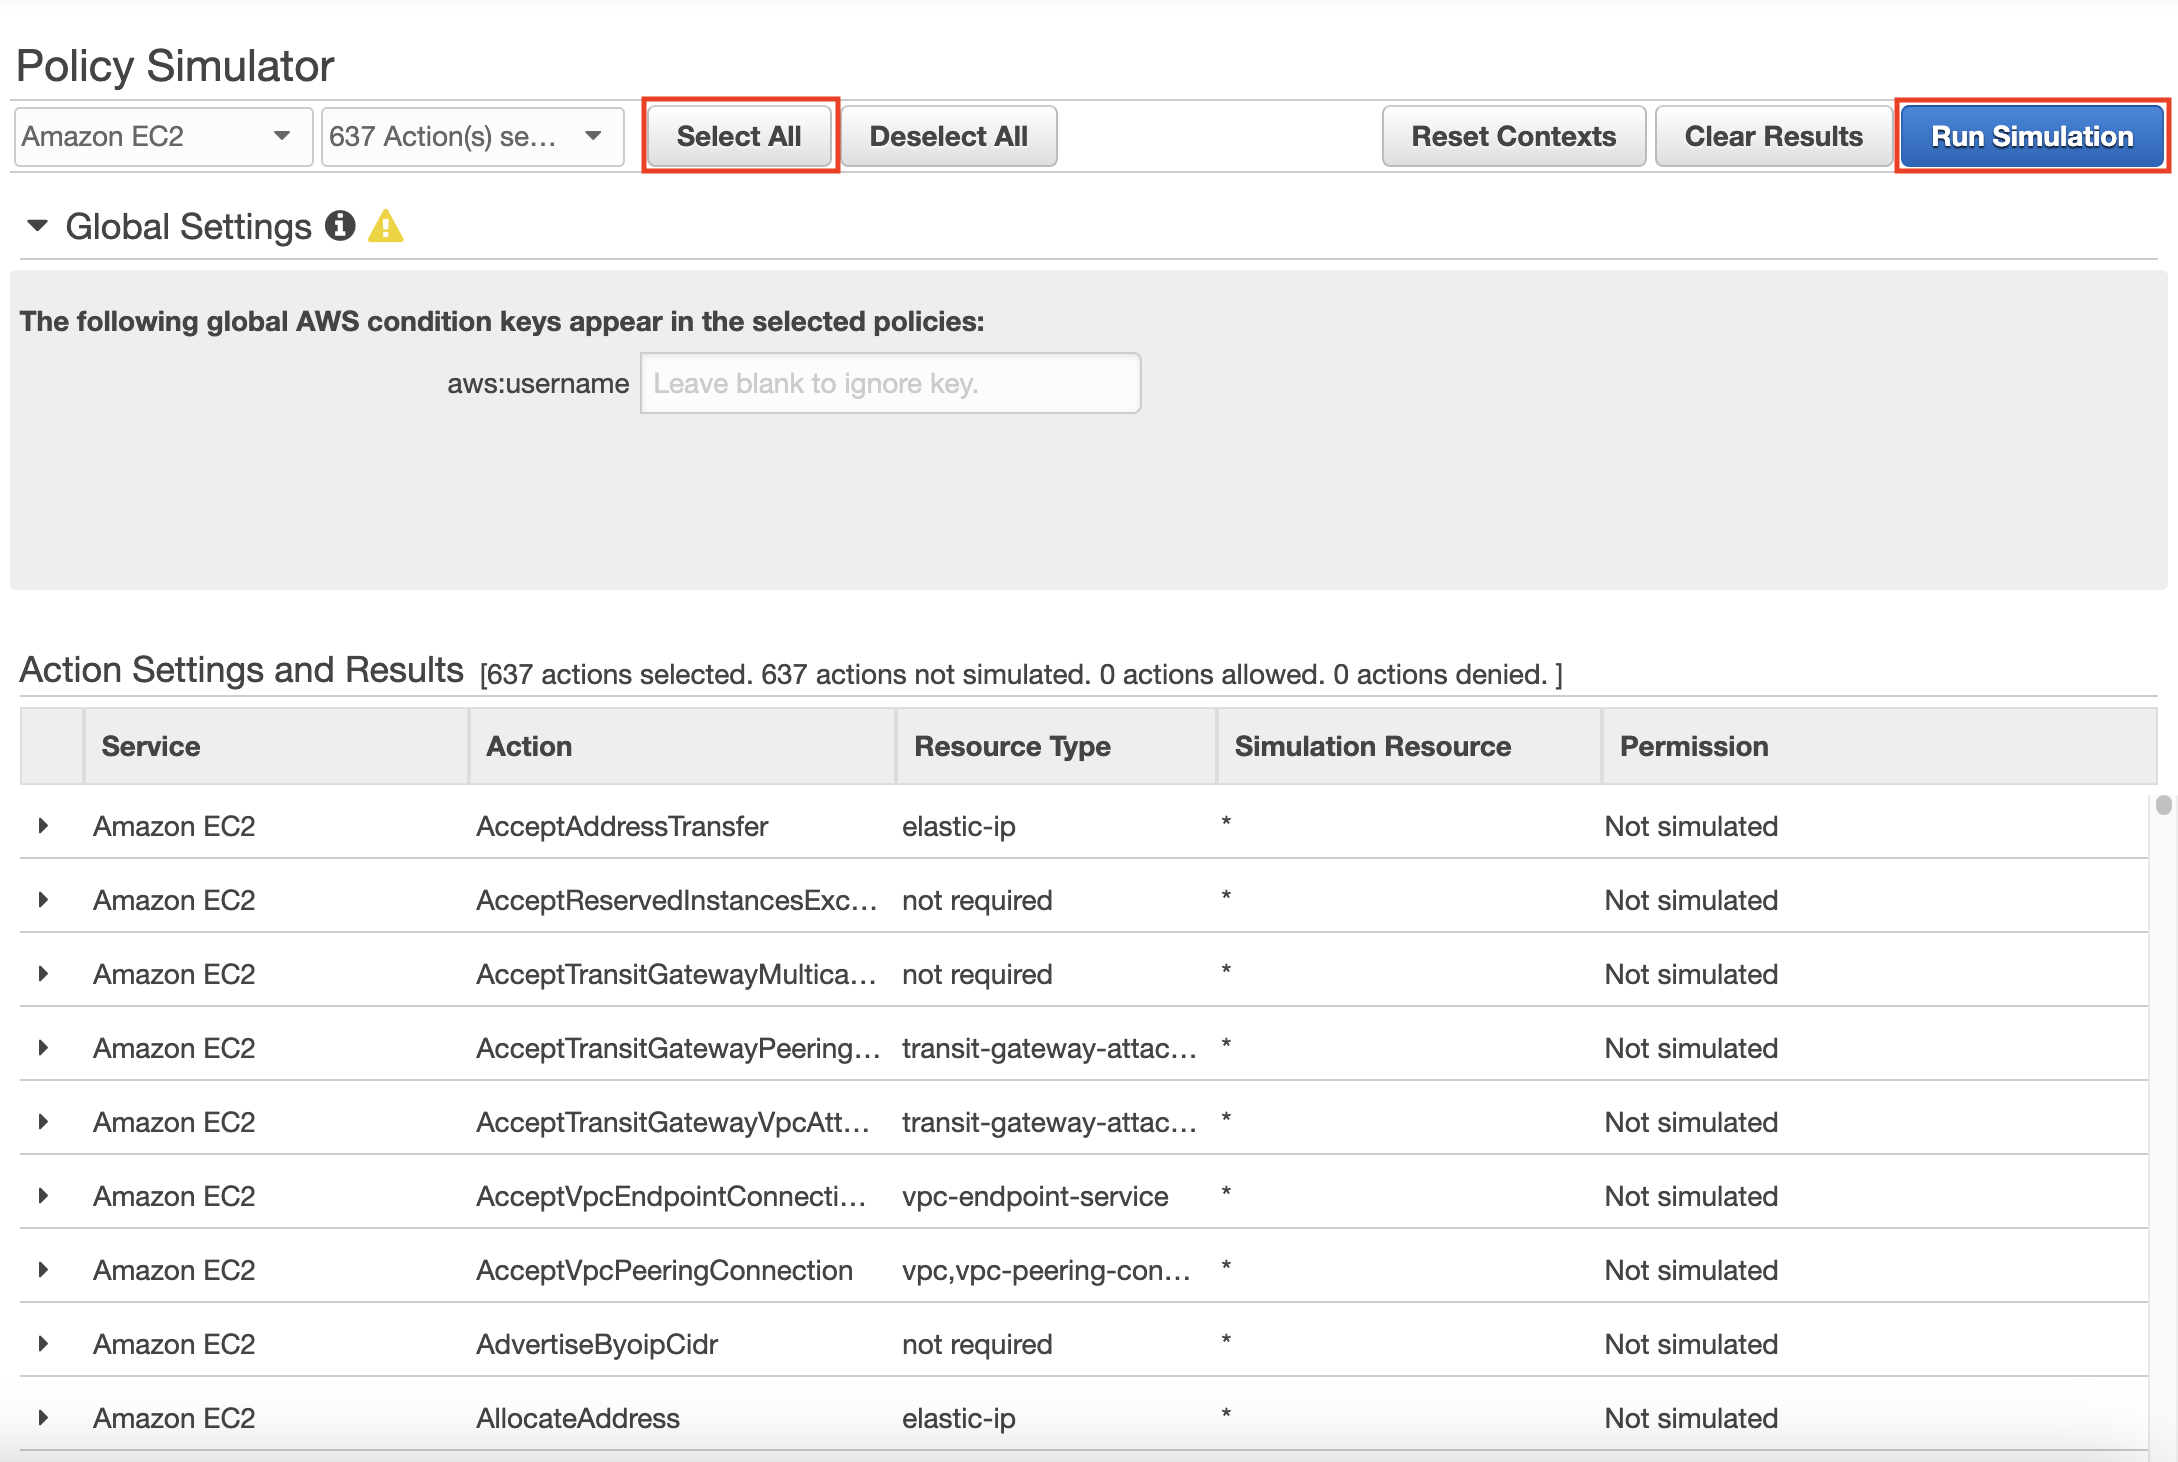
Task: Expand the AdvertiseByoipCidr row arrow
Action: point(43,1344)
